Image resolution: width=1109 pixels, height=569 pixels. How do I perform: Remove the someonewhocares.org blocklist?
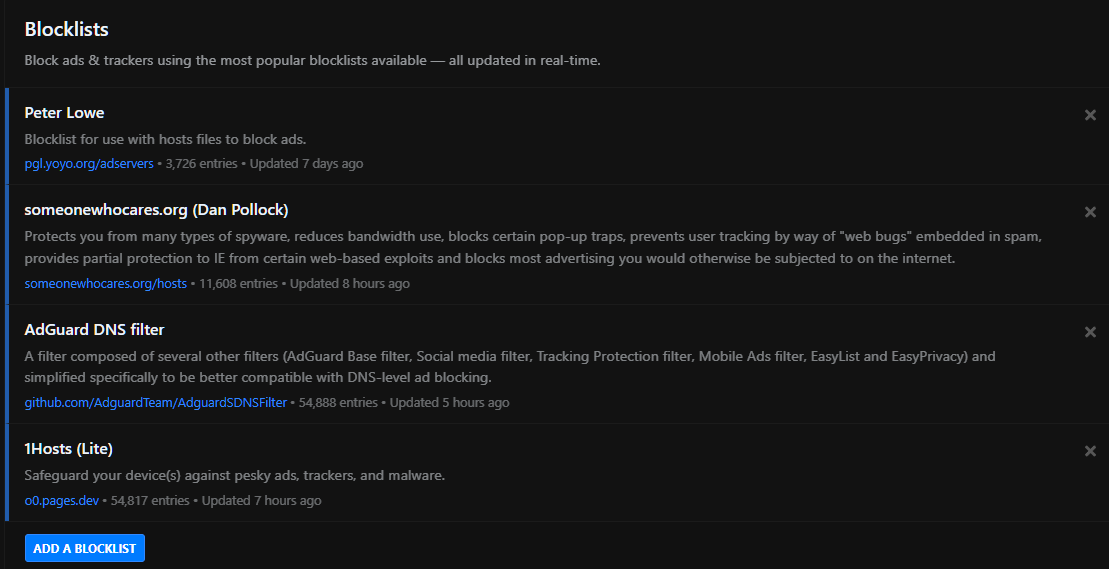[1090, 212]
